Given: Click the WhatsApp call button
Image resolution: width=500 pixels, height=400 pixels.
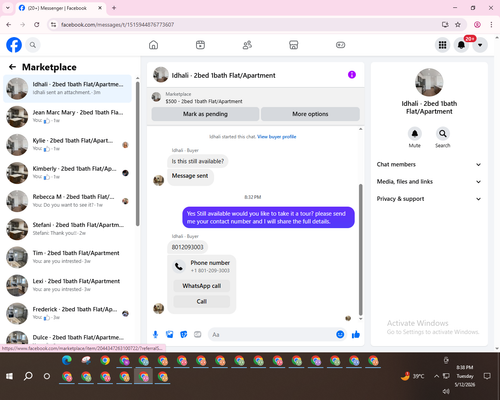Looking at the screenshot, I should pyautogui.click(x=202, y=286).
